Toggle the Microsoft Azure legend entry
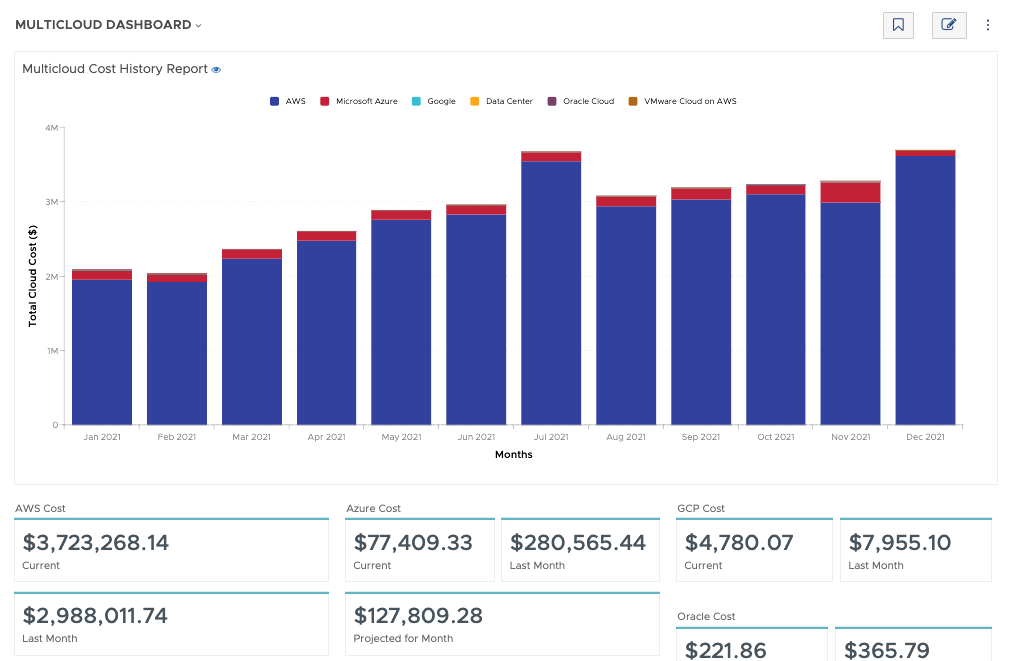This screenshot has width=1013, height=661. coord(358,101)
